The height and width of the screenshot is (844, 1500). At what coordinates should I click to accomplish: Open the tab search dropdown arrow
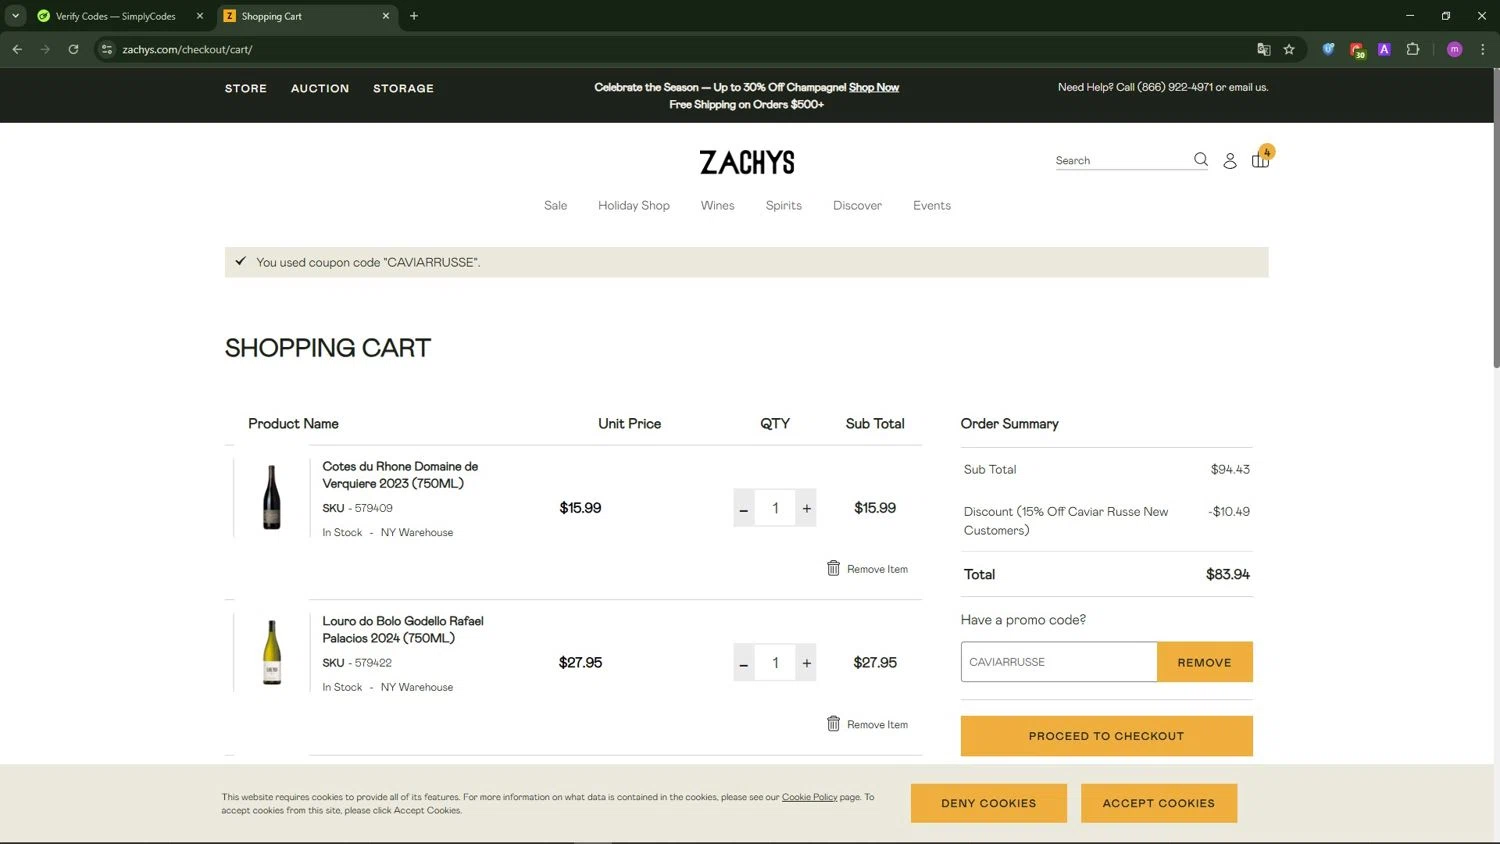15,16
